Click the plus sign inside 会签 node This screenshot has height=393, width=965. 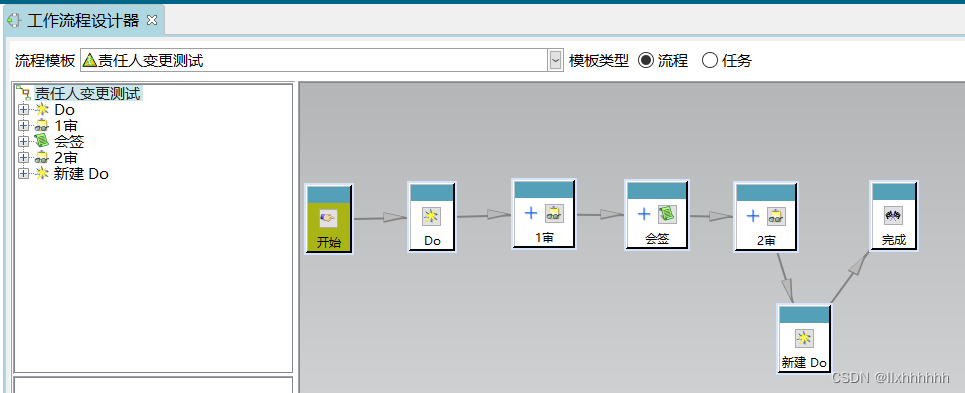(x=644, y=214)
